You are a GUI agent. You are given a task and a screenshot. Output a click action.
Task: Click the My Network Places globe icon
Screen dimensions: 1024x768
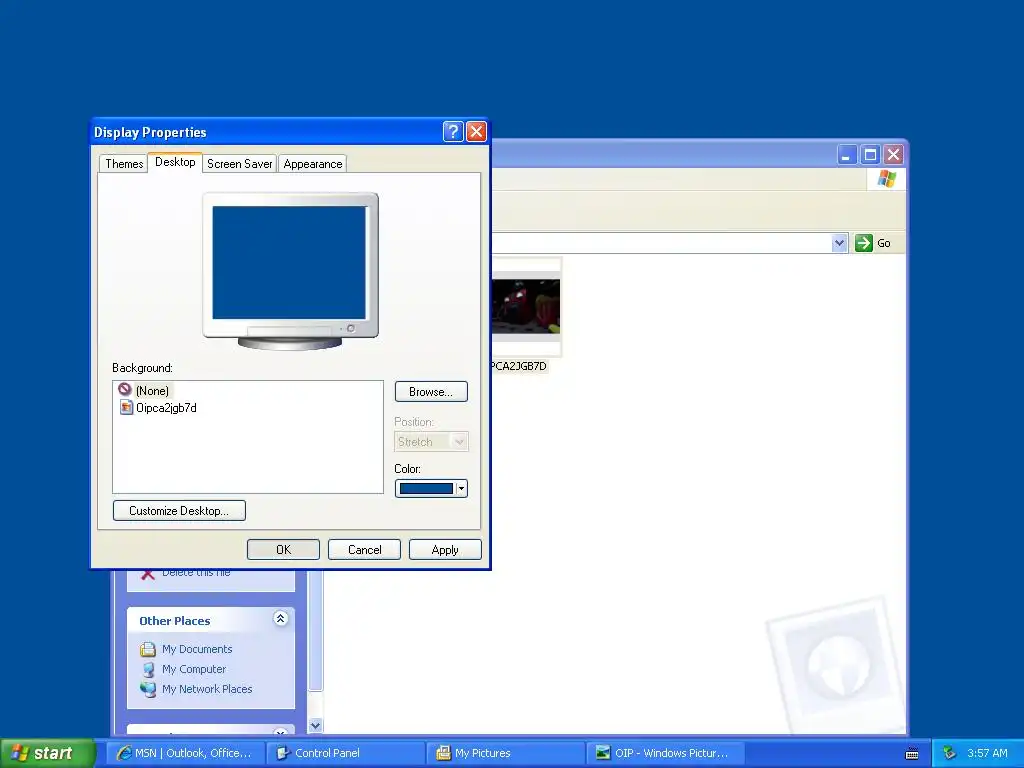pos(148,689)
